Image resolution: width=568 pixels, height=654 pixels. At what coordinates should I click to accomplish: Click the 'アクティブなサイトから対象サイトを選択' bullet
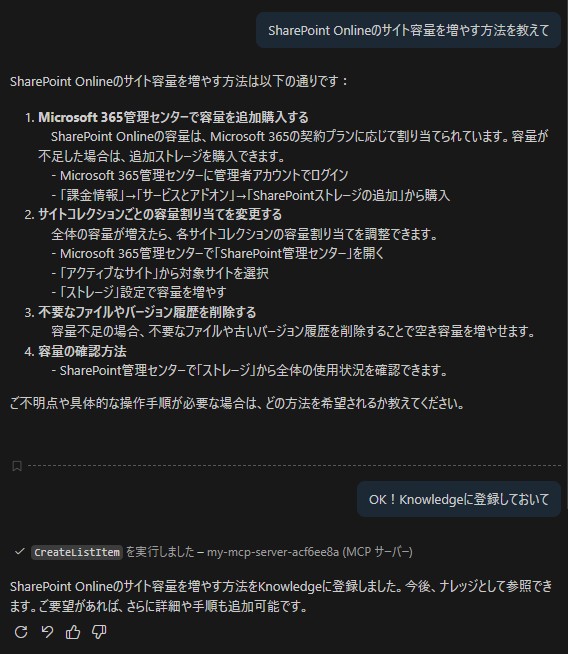(x=160, y=273)
